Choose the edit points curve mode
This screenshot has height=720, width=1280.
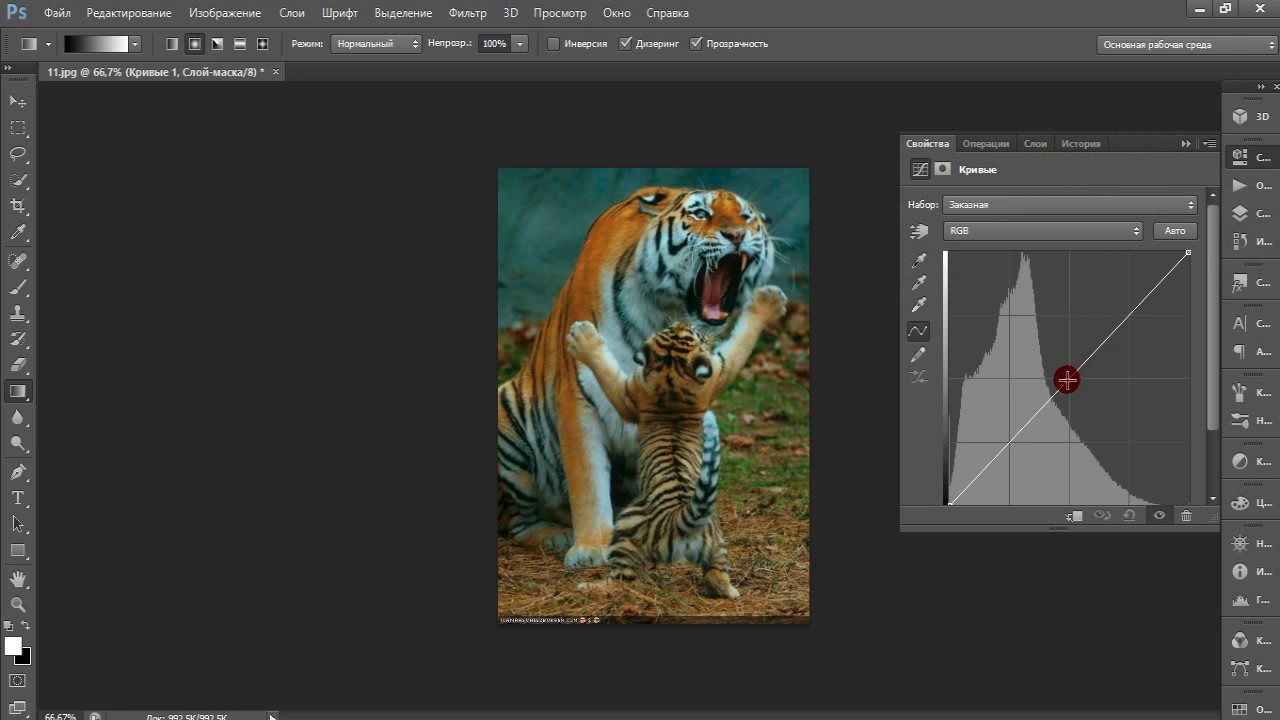click(x=919, y=331)
